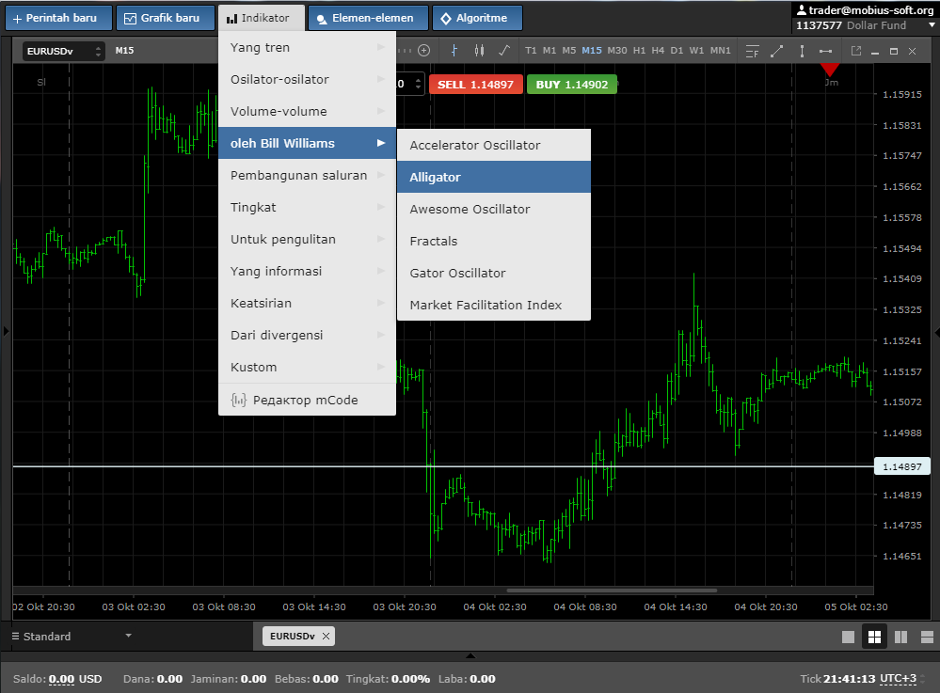Viewport: 940px width, 693px height.
Task: Switch to M1 timeframe
Action: pyautogui.click(x=549, y=51)
